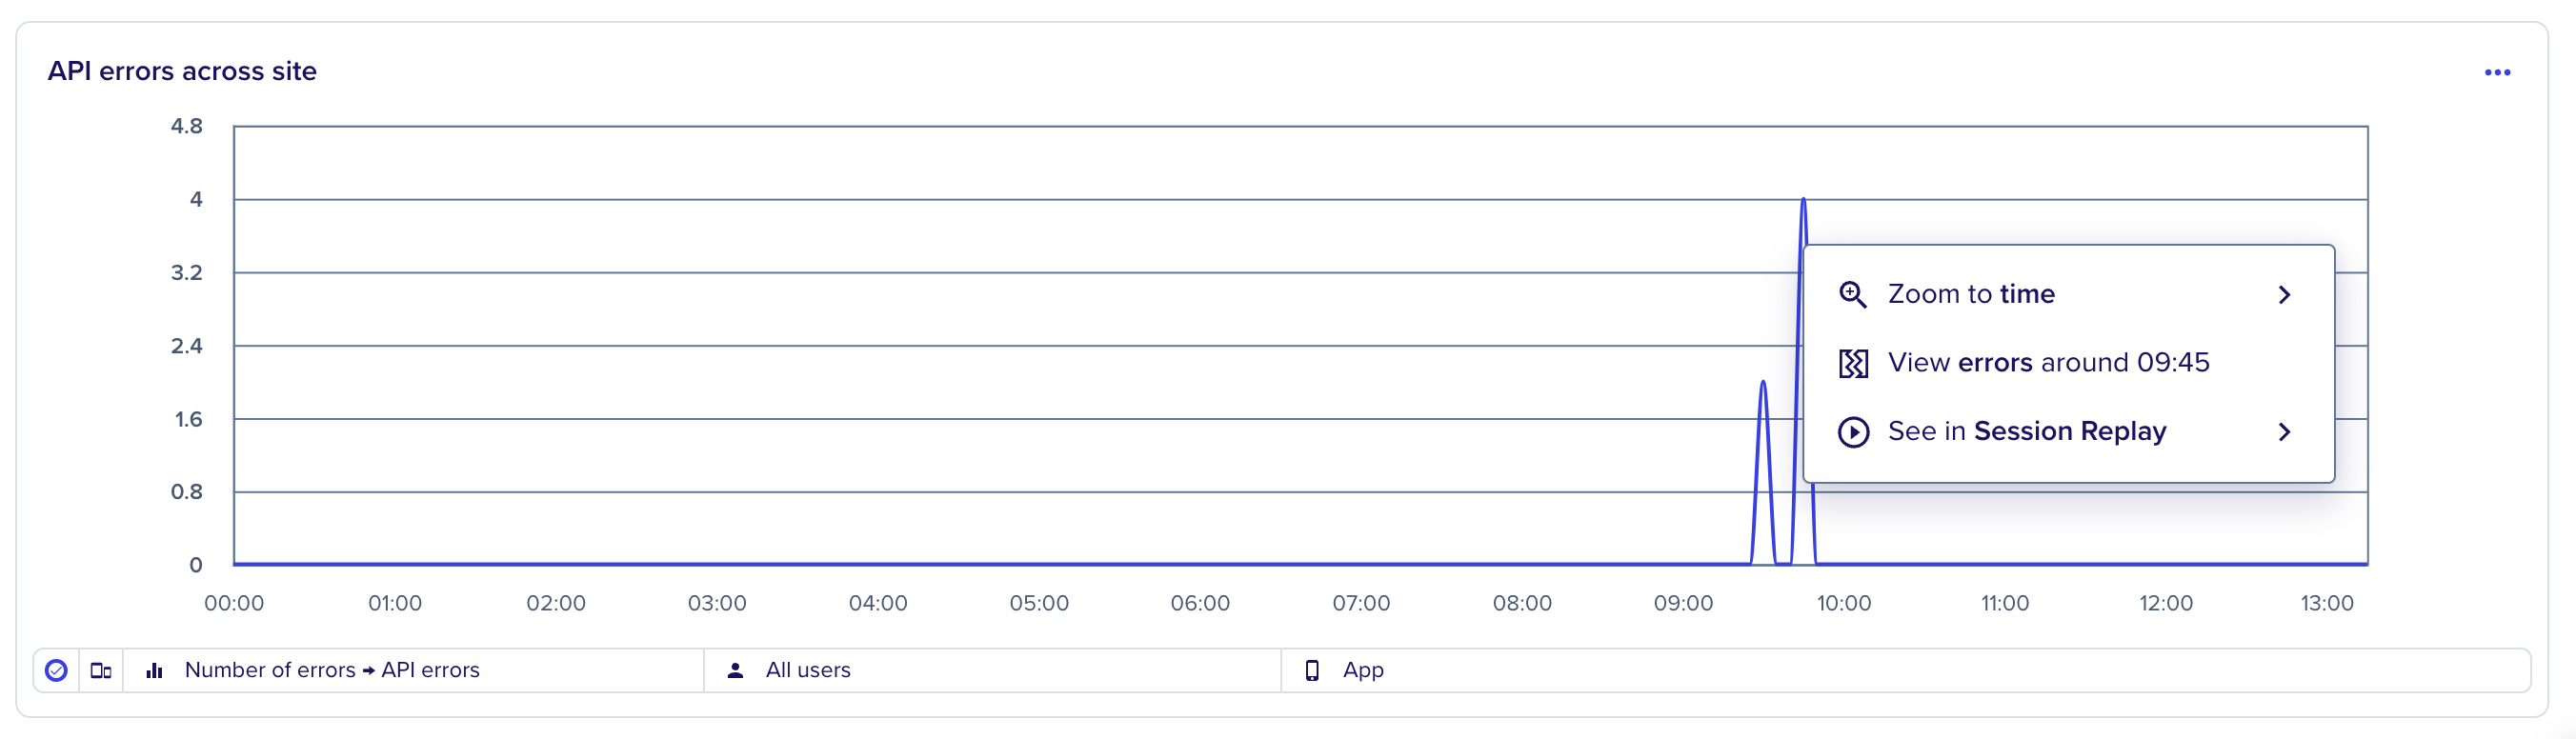Choose Zoom to time menu entry
Viewport: 2576px width, 739px height.
tap(2068, 294)
